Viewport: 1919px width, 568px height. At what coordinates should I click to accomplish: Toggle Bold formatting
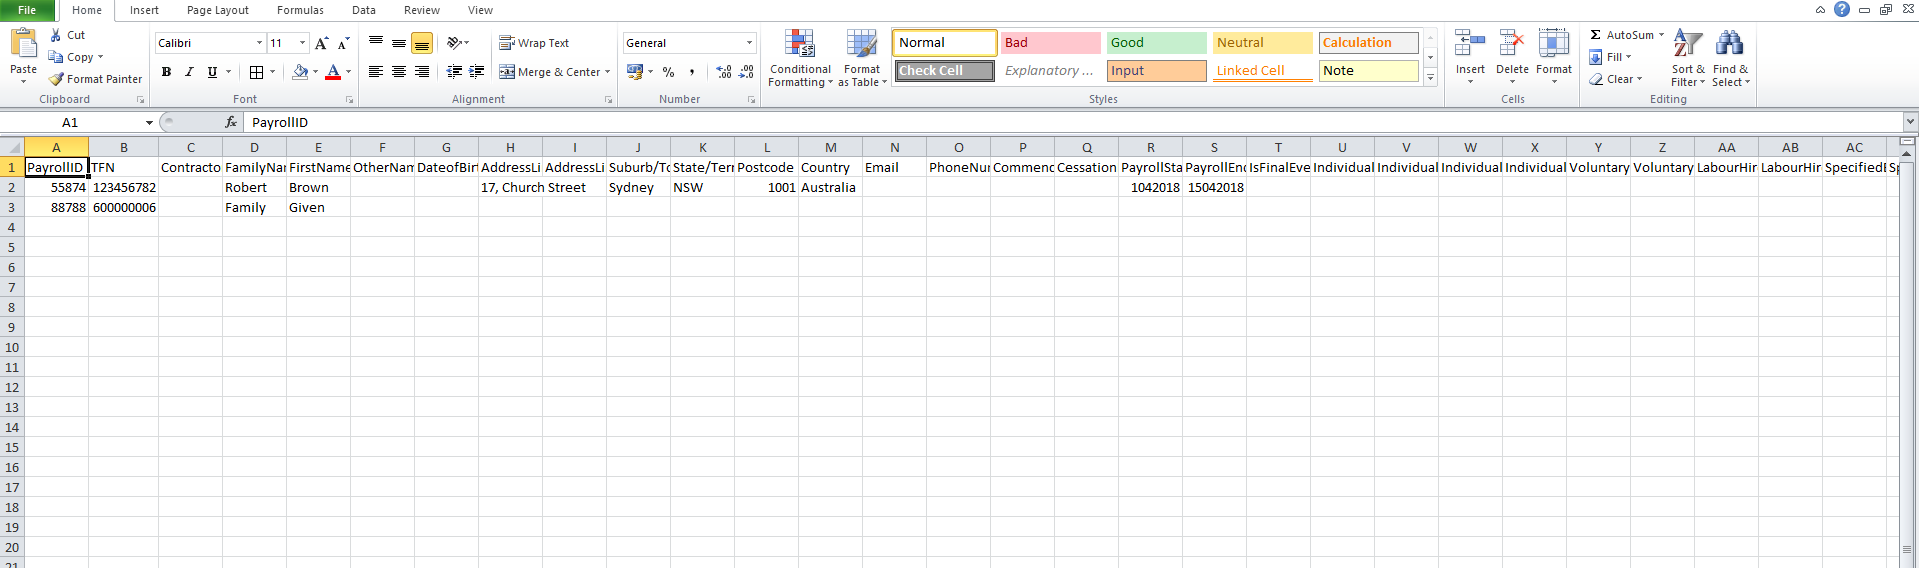[166, 72]
